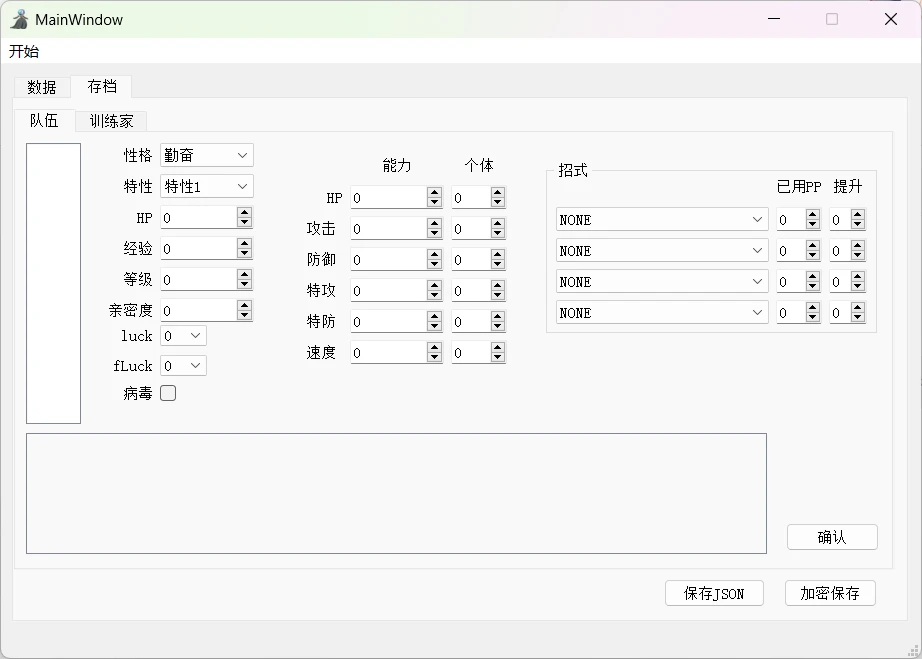Increase the 防御 个体 value up arrow
Viewport: 922px width, 659px height.
[x=498, y=255]
